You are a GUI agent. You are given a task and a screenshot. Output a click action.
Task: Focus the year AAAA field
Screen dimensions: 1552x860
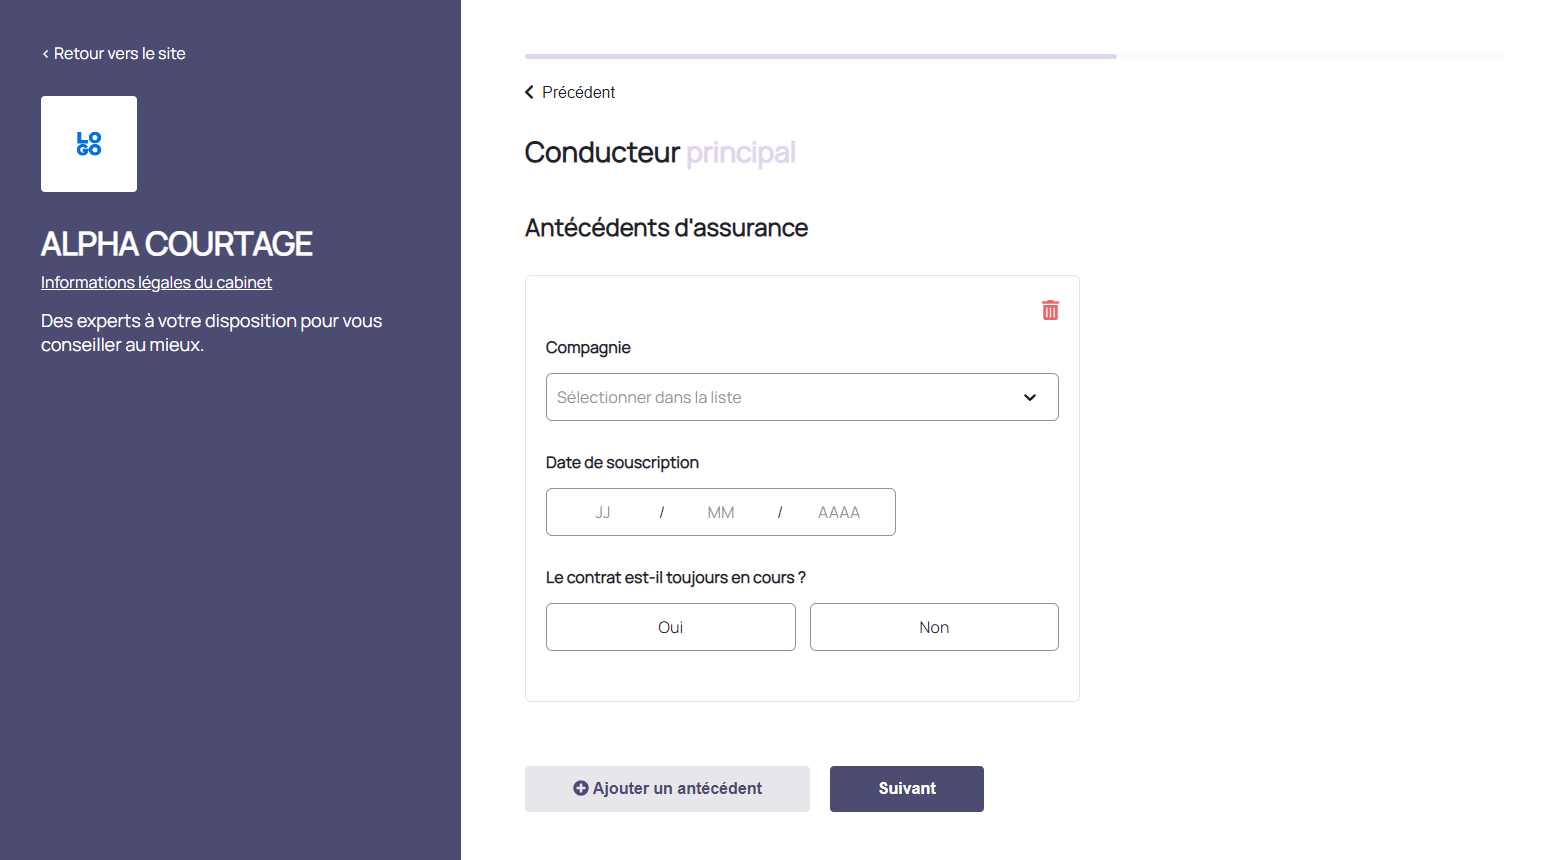pos(838,512)
